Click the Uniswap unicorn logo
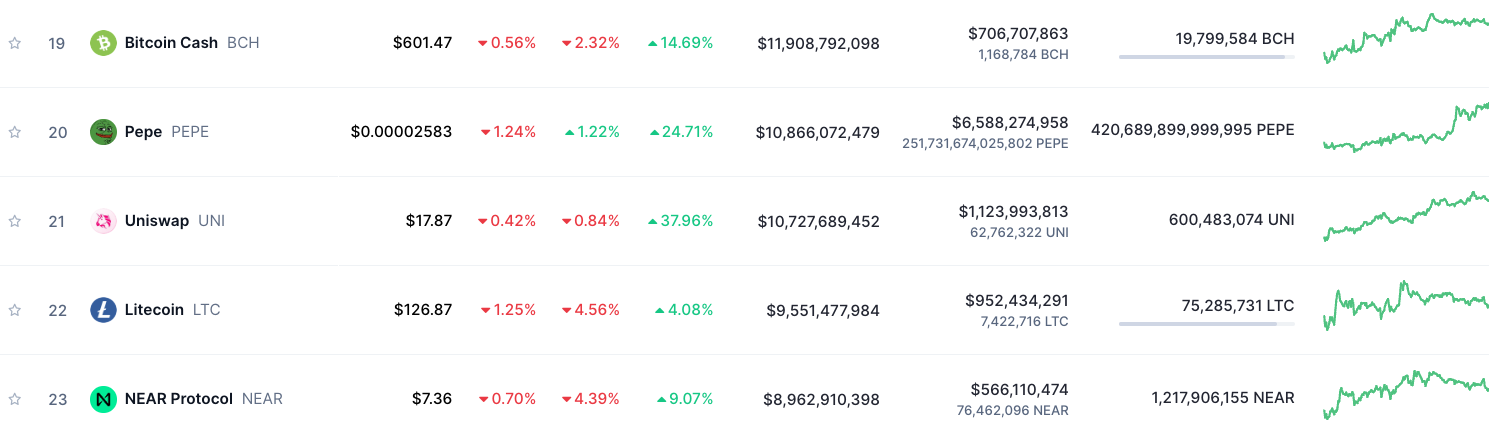The height and width of the screenshot is (442, 1512). 103,221
